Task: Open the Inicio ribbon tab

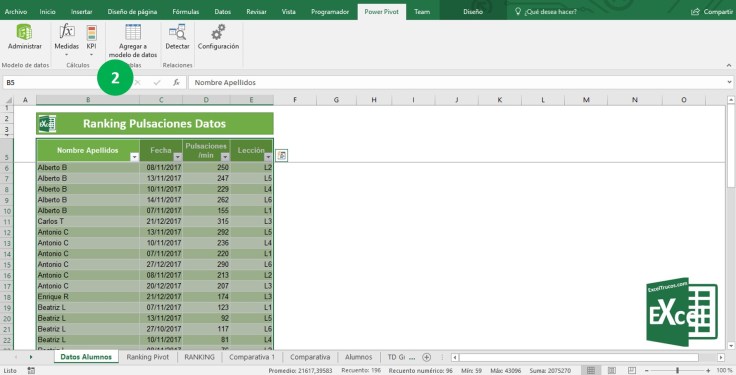Action: 47,12
